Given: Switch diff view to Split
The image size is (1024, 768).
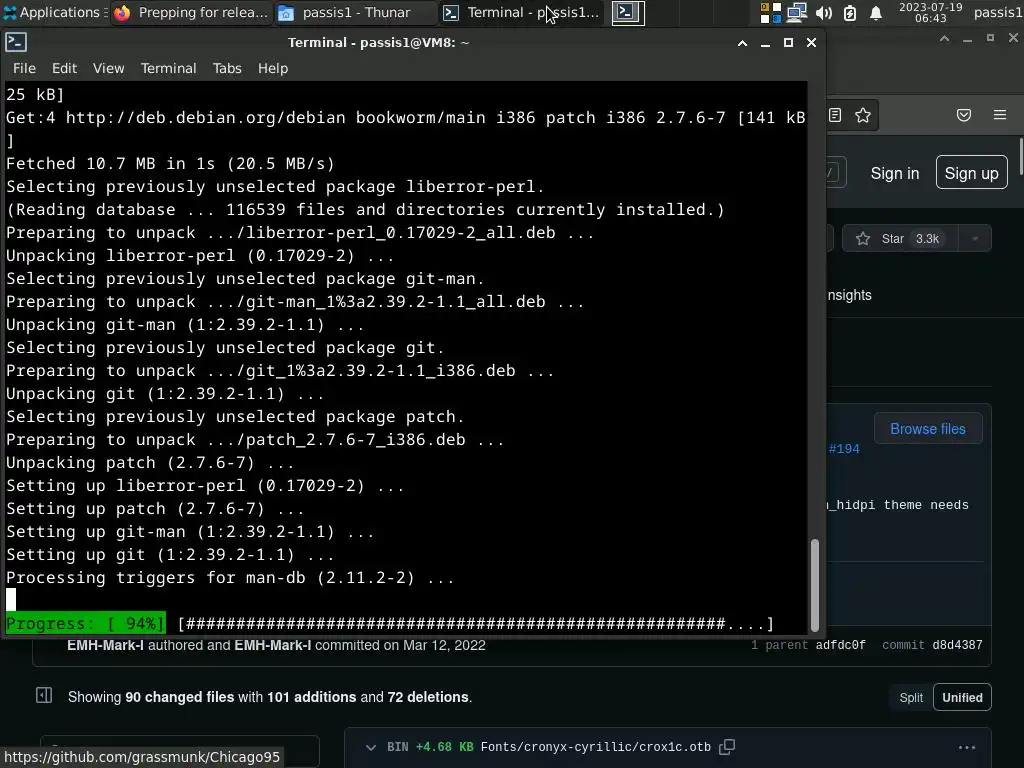Looking at the screenshot, I should pos(911,697).
